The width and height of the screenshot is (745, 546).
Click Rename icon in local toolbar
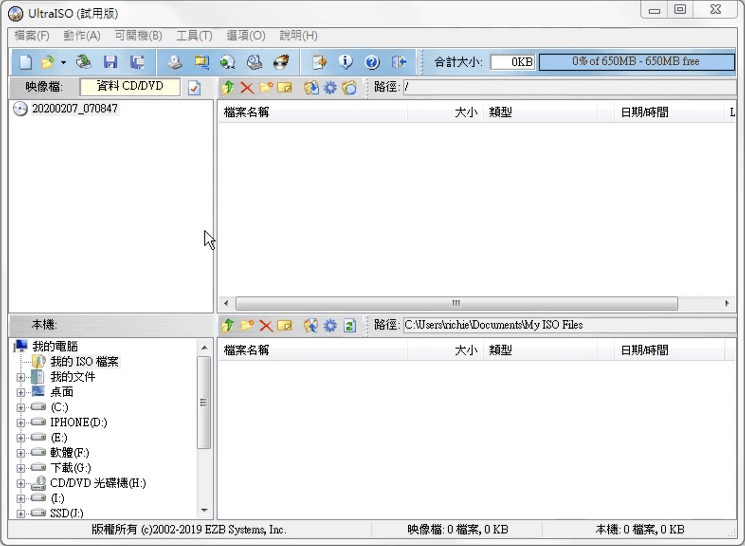tap(285, 325)
